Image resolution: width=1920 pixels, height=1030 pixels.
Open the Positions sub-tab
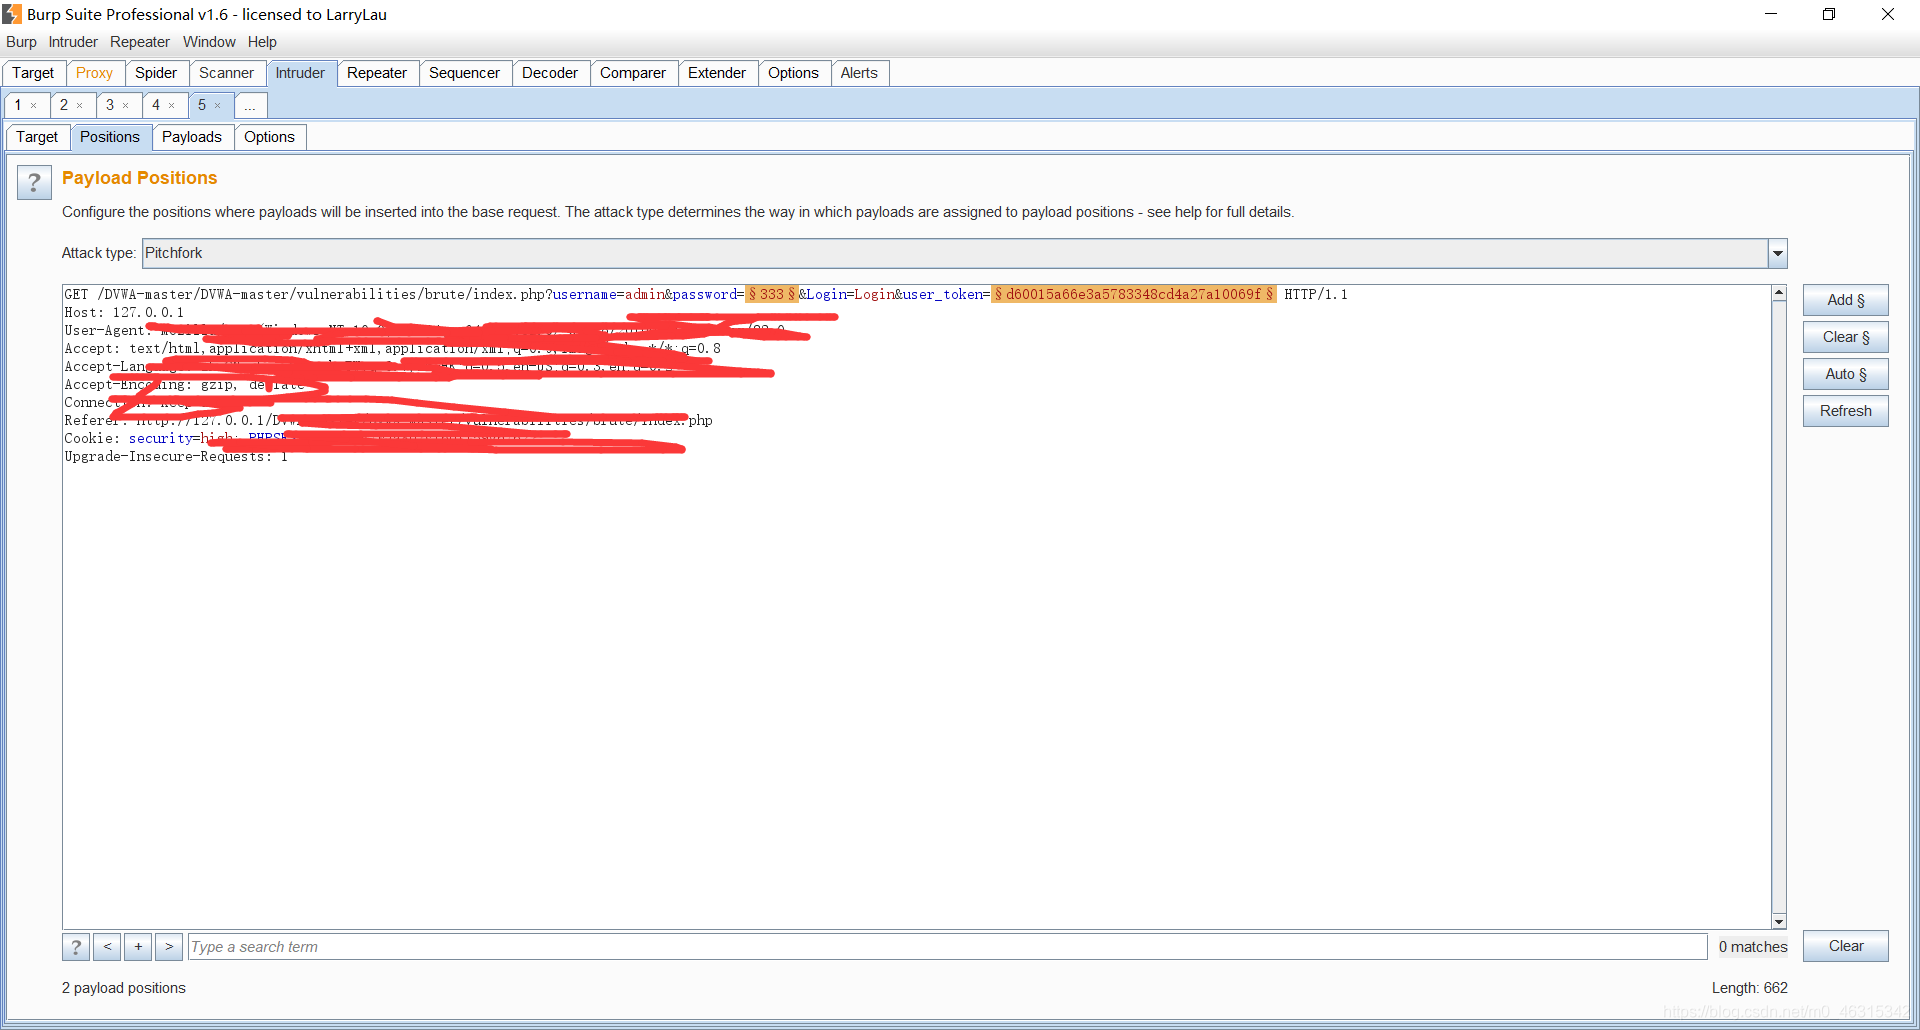point(110,137)
